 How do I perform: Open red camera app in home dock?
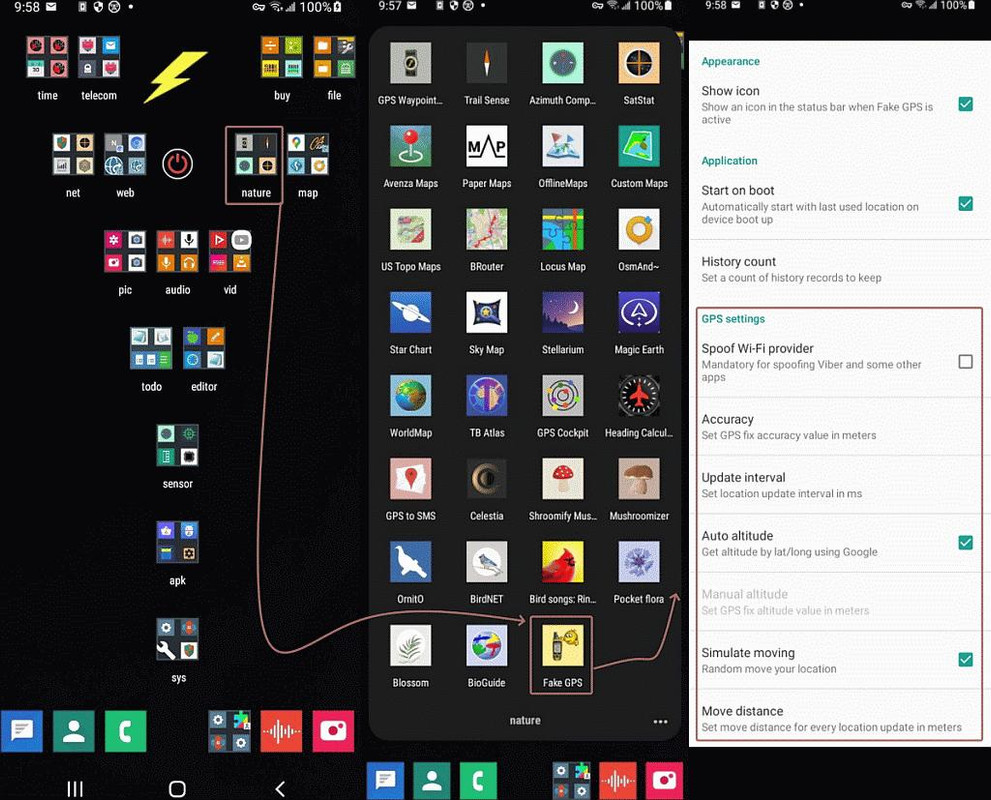click(332, 731)
